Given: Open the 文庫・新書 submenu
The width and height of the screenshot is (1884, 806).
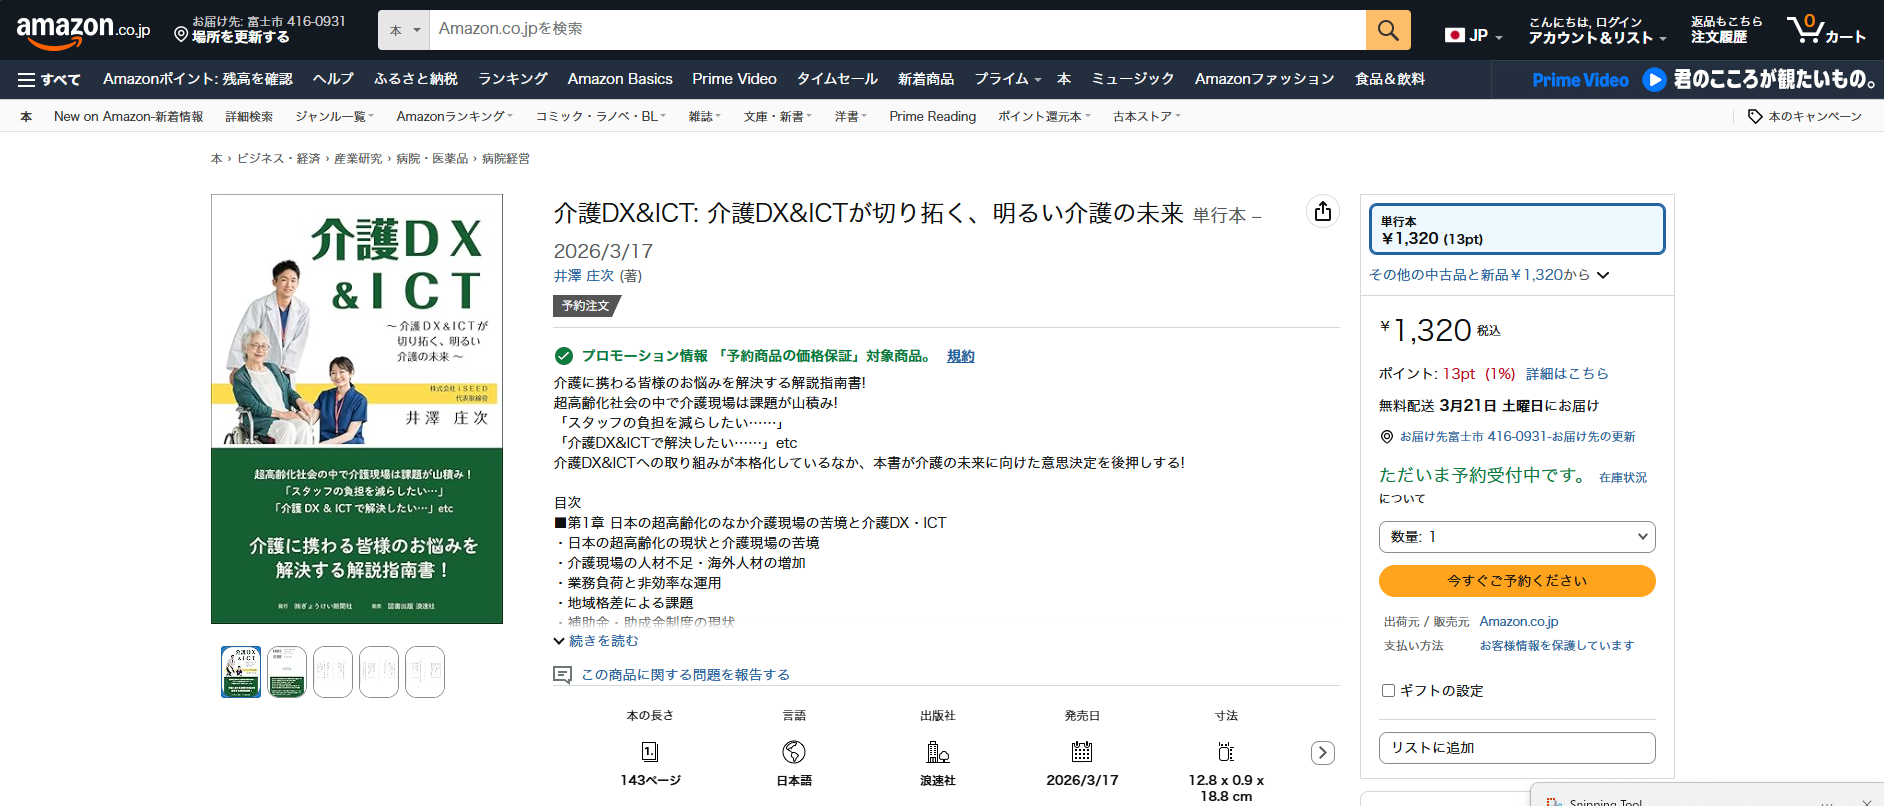Looking at the screenshot, I should pos(778,117).
